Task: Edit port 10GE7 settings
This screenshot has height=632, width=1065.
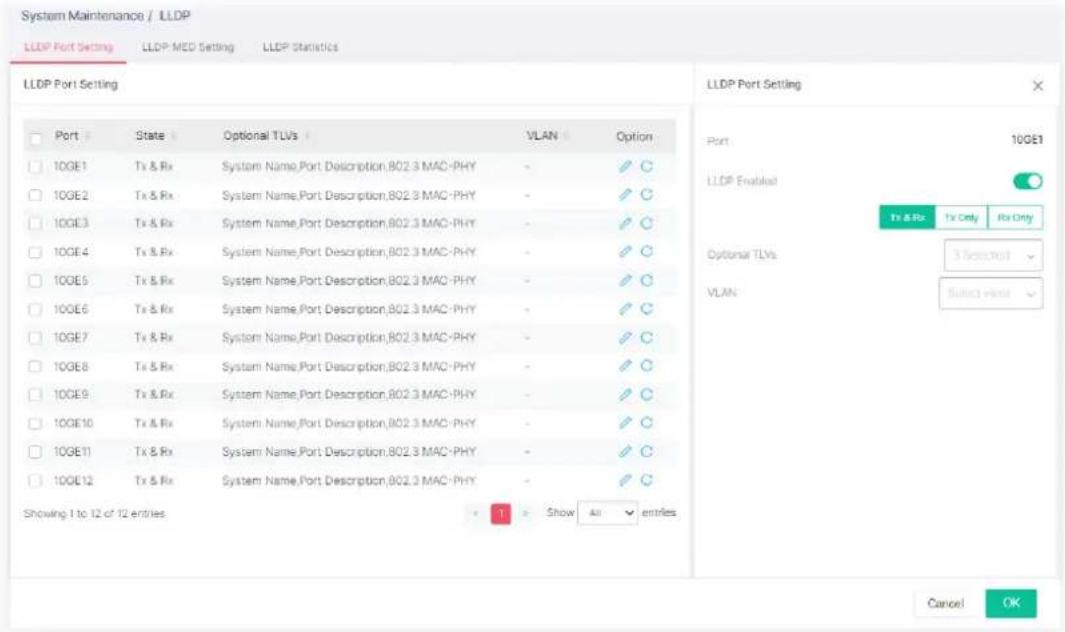Action: tap(626, 338)
